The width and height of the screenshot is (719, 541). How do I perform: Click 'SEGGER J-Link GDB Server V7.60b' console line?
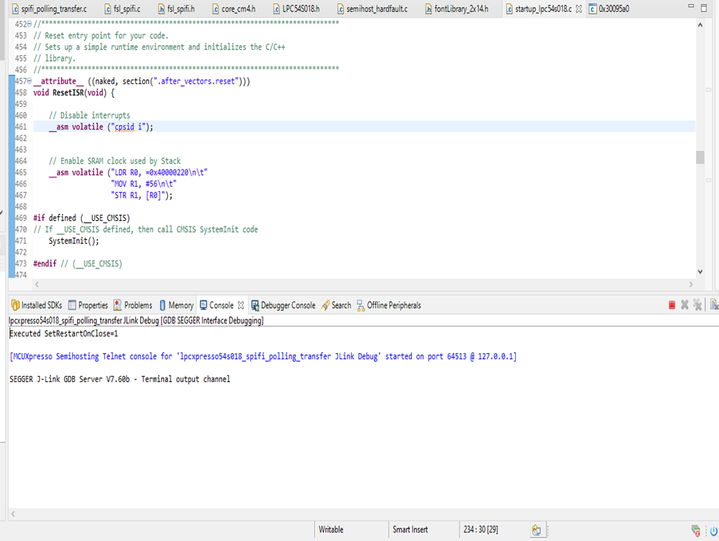point(120,379)
